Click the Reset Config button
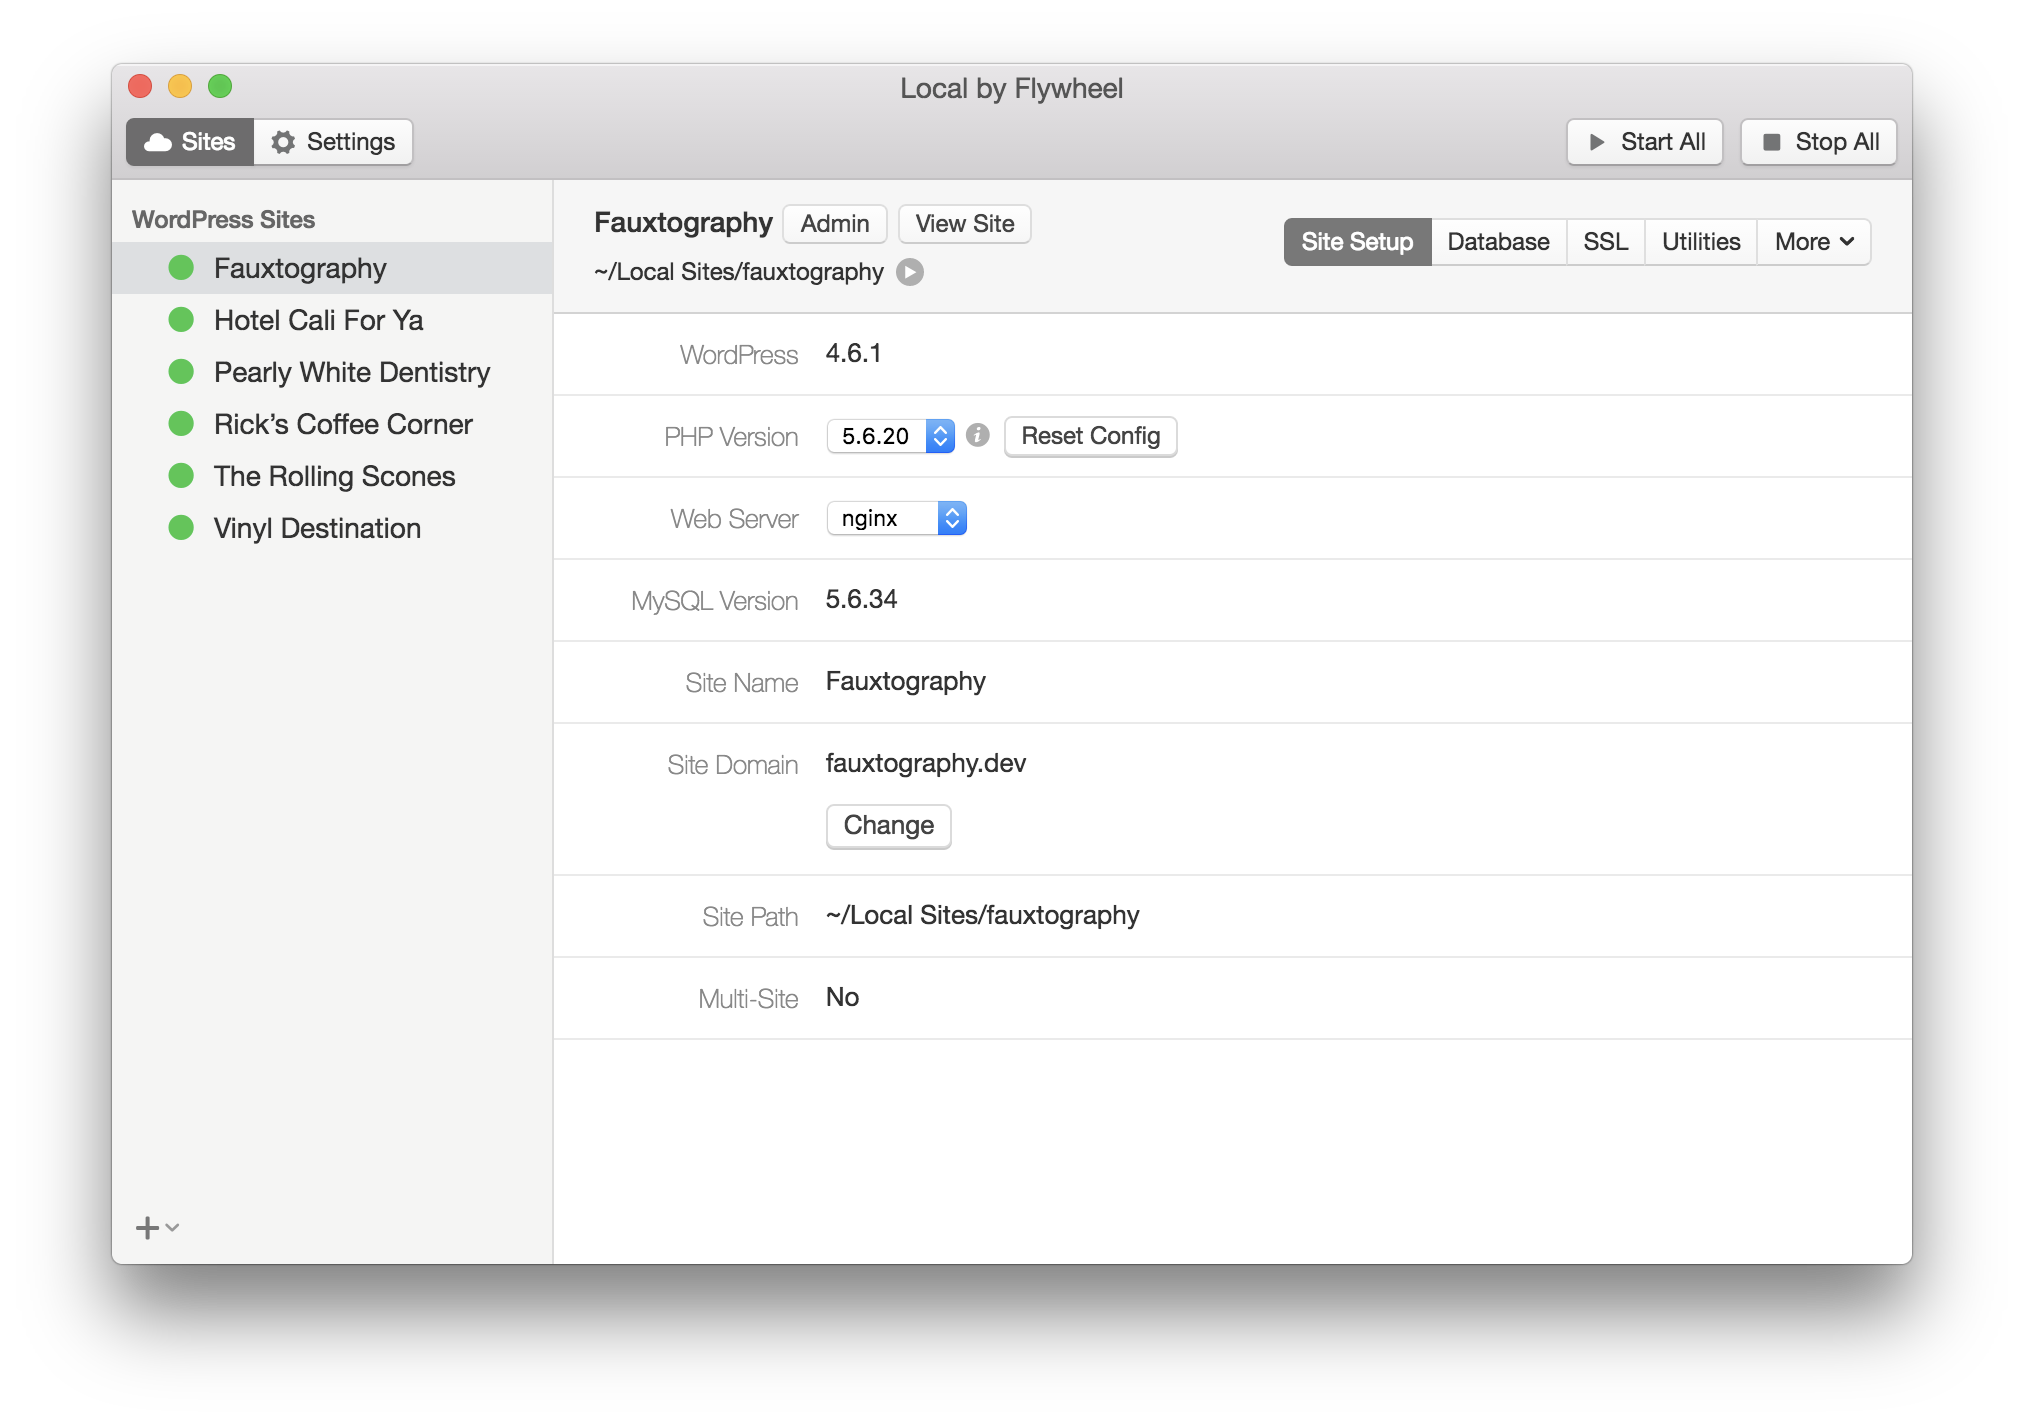This screenshot has height=1424, width=2024. click(1090, 436)
